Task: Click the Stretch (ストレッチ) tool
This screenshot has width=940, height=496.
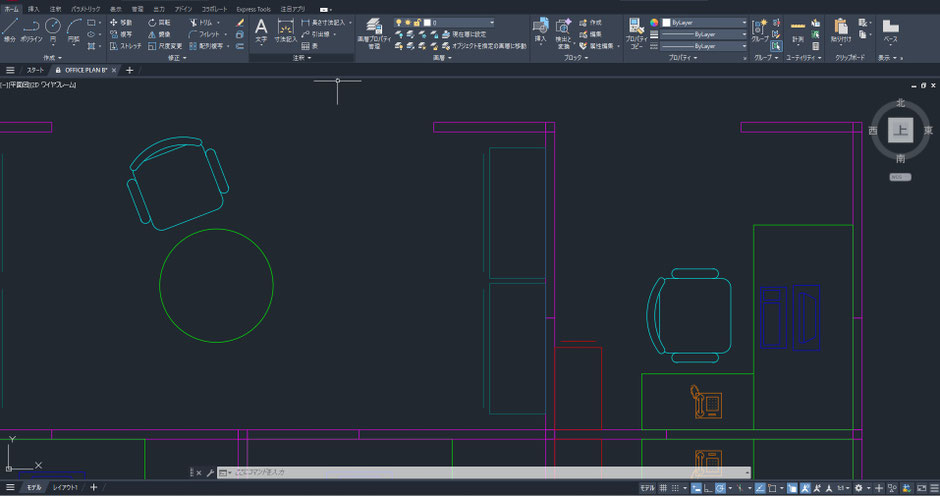Action: pos(125,46)
